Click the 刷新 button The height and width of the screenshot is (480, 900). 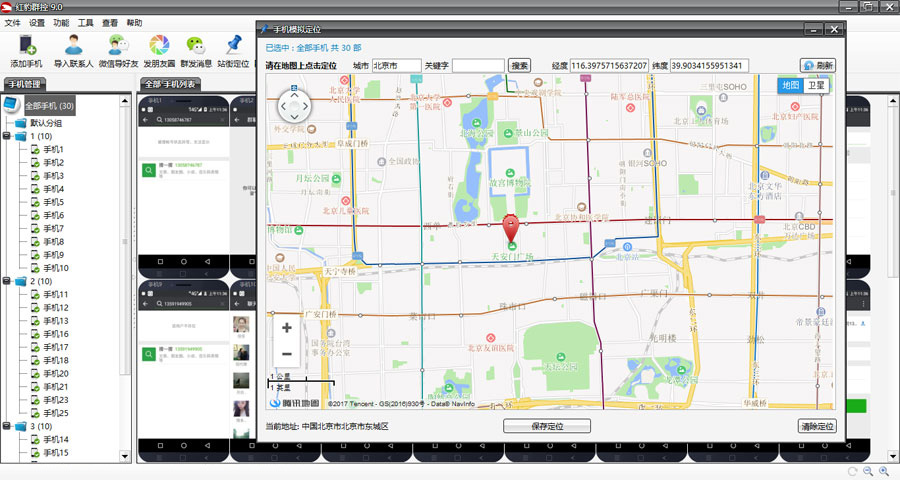(x=818, y=65)
